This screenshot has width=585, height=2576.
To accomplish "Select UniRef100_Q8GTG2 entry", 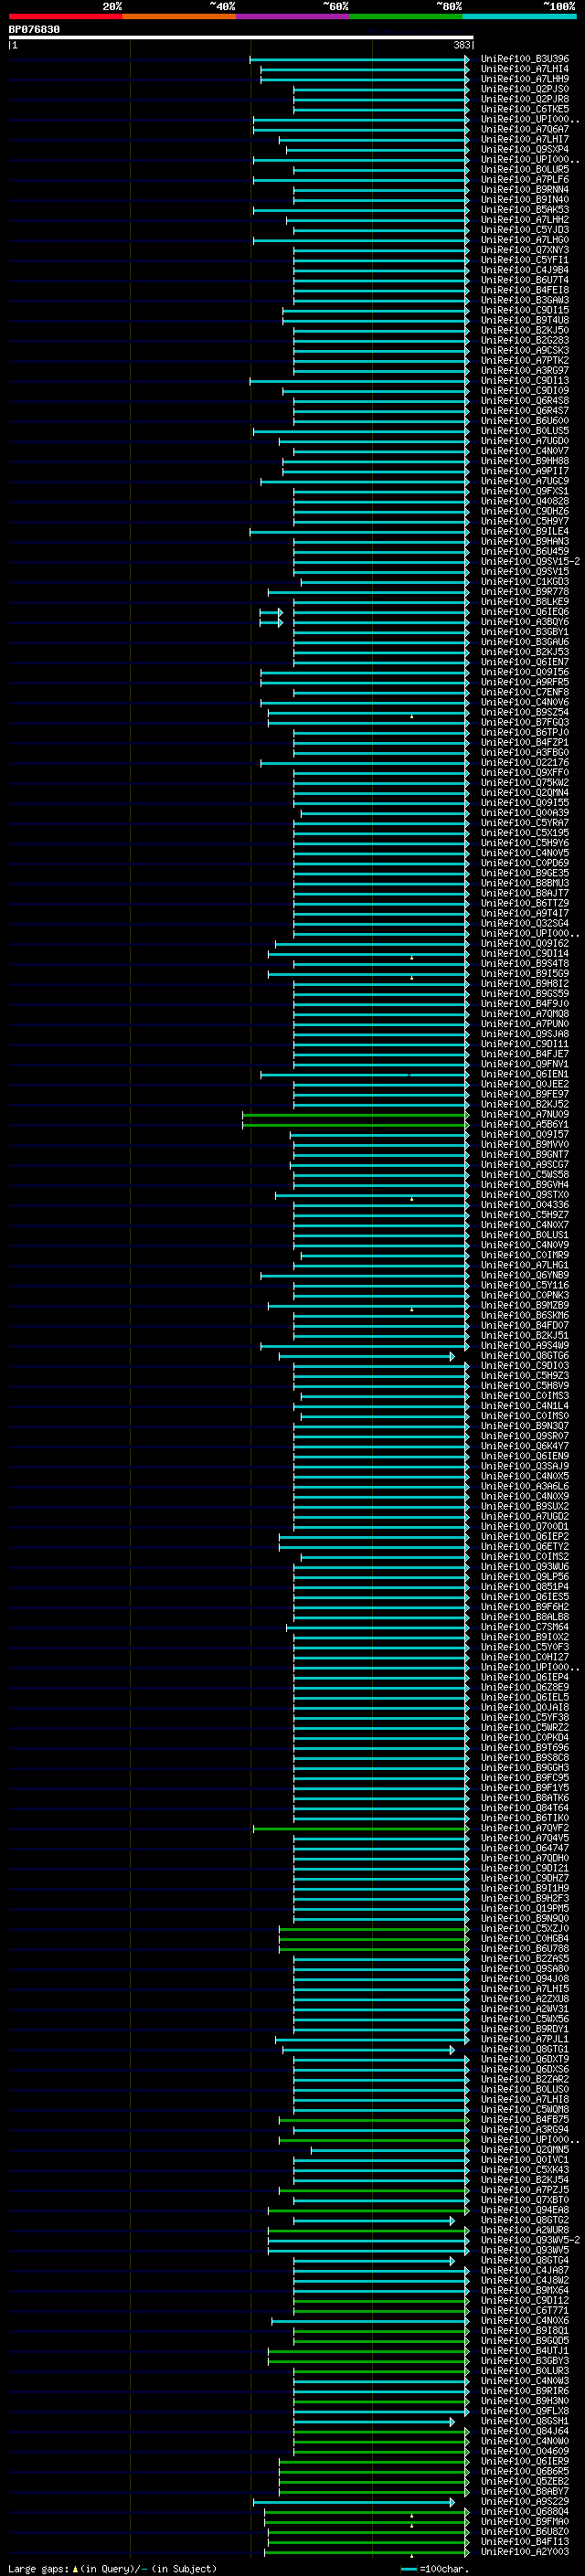I will click(524, 2220).
